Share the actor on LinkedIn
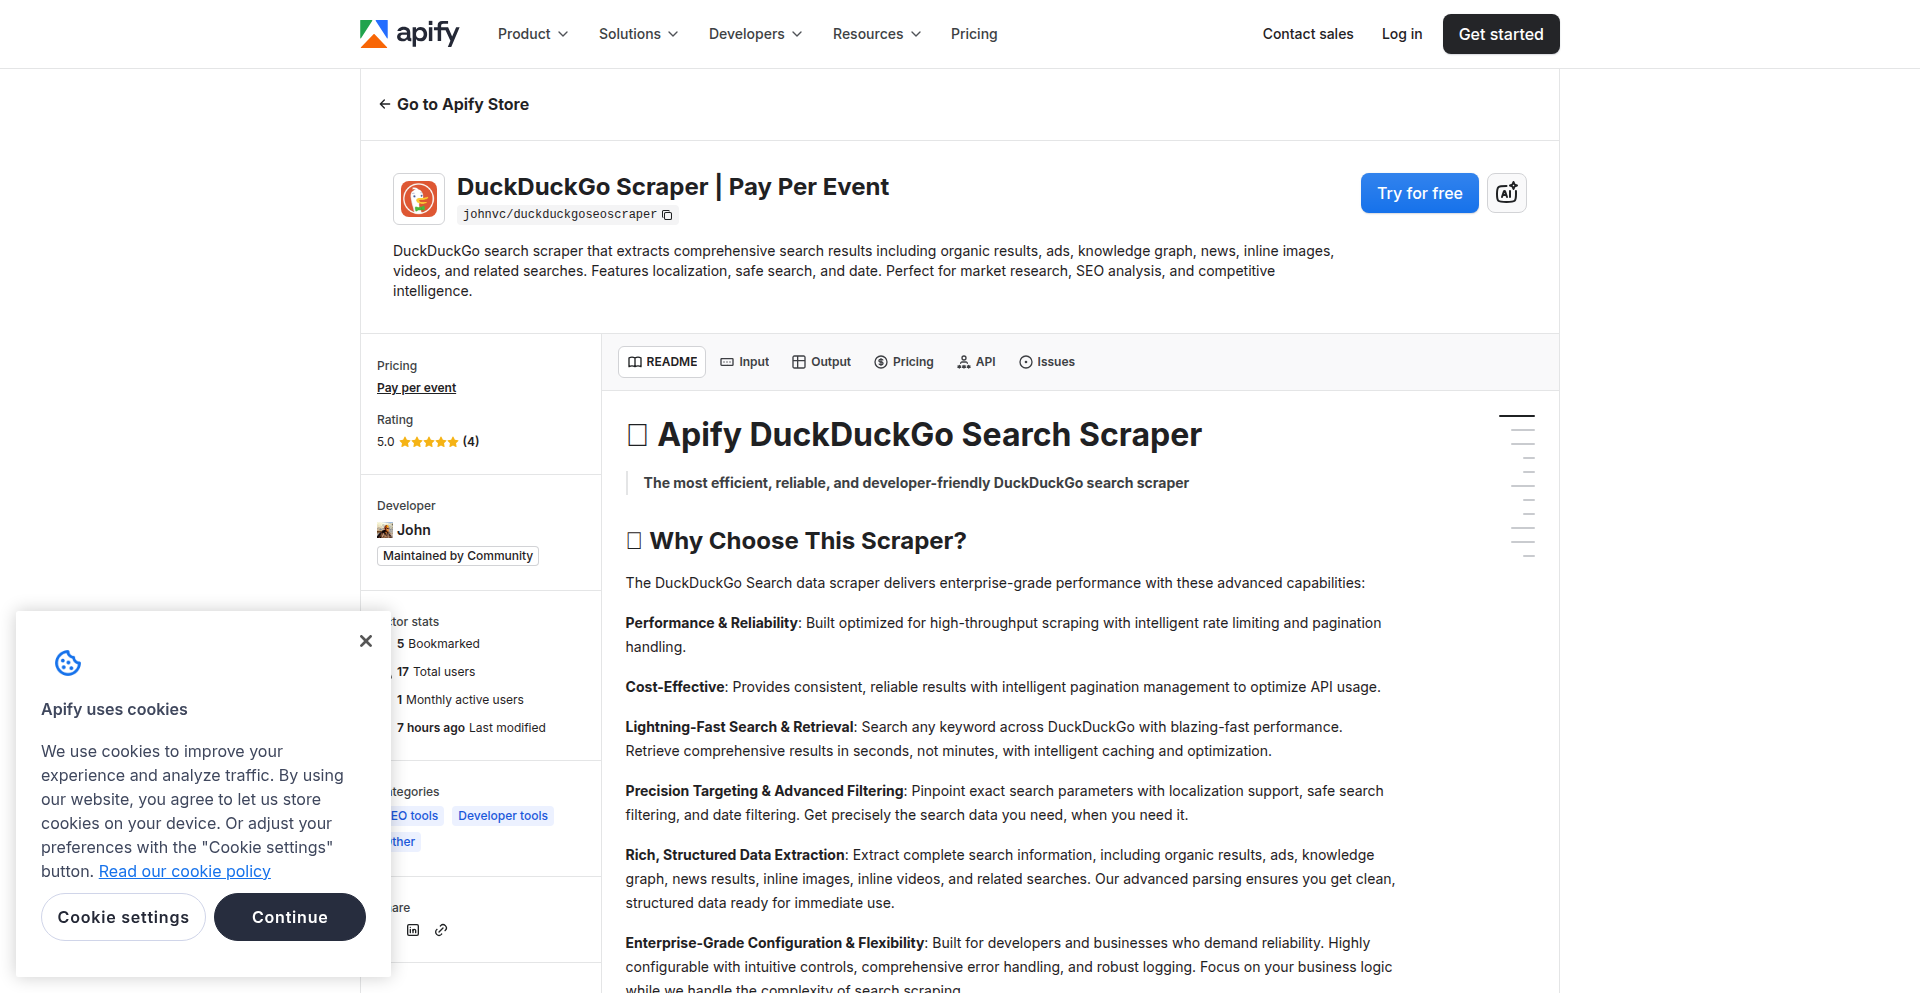 coord(413,930)
